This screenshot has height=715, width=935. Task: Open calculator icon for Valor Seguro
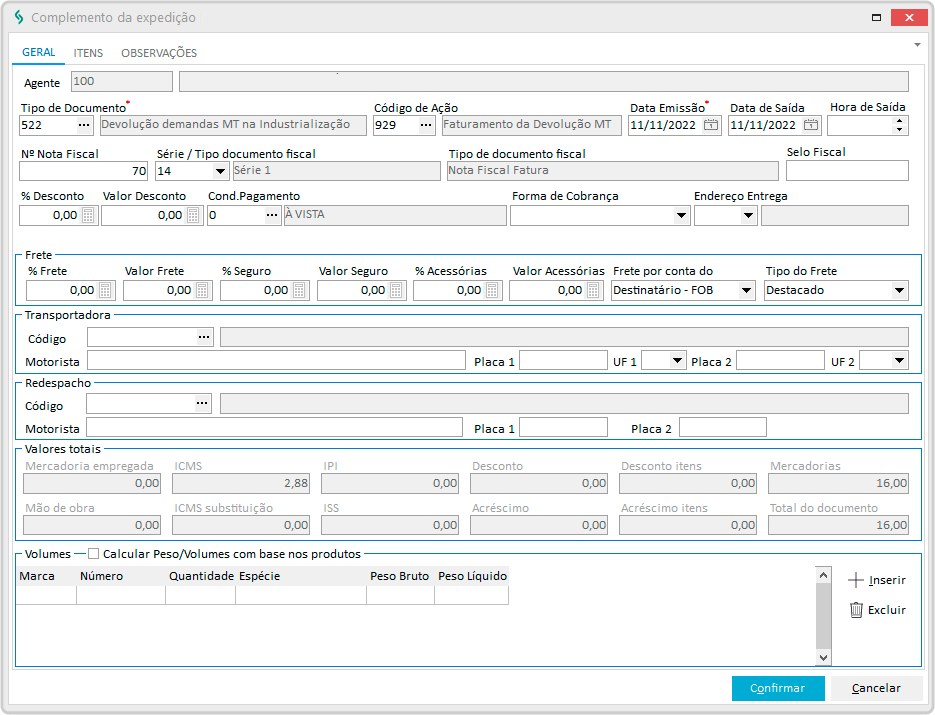397,290
